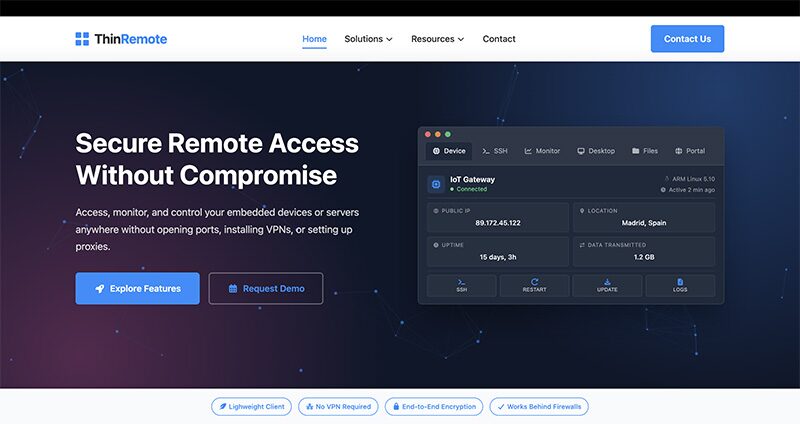Click the yellow minimize dot of the mock window

tap(438, 134)
